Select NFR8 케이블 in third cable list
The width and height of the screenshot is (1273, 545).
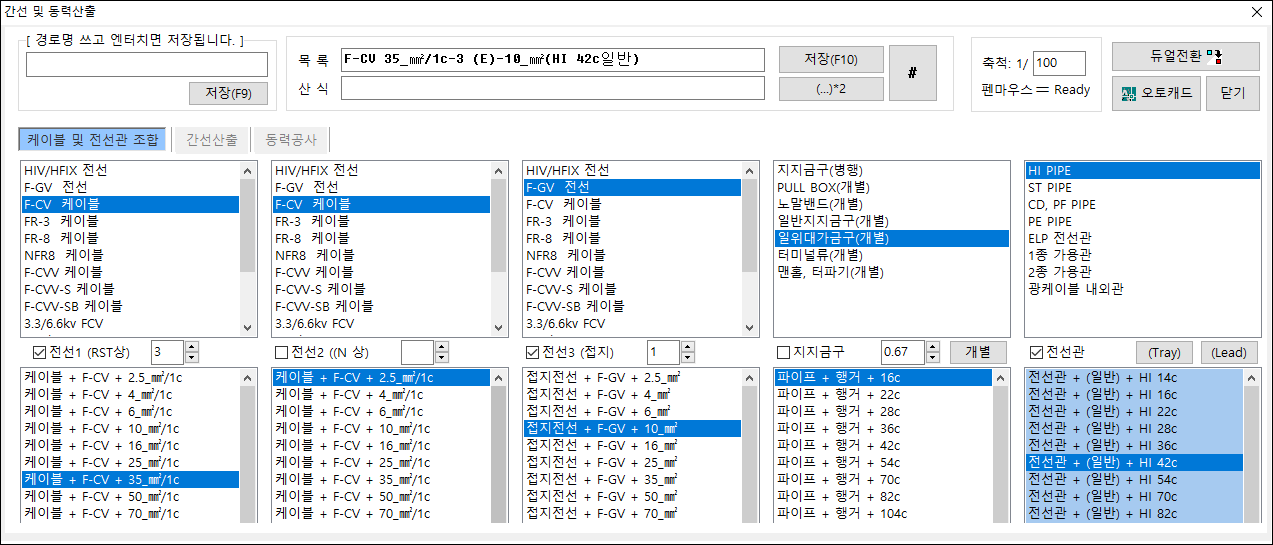(x=633, y=255)
